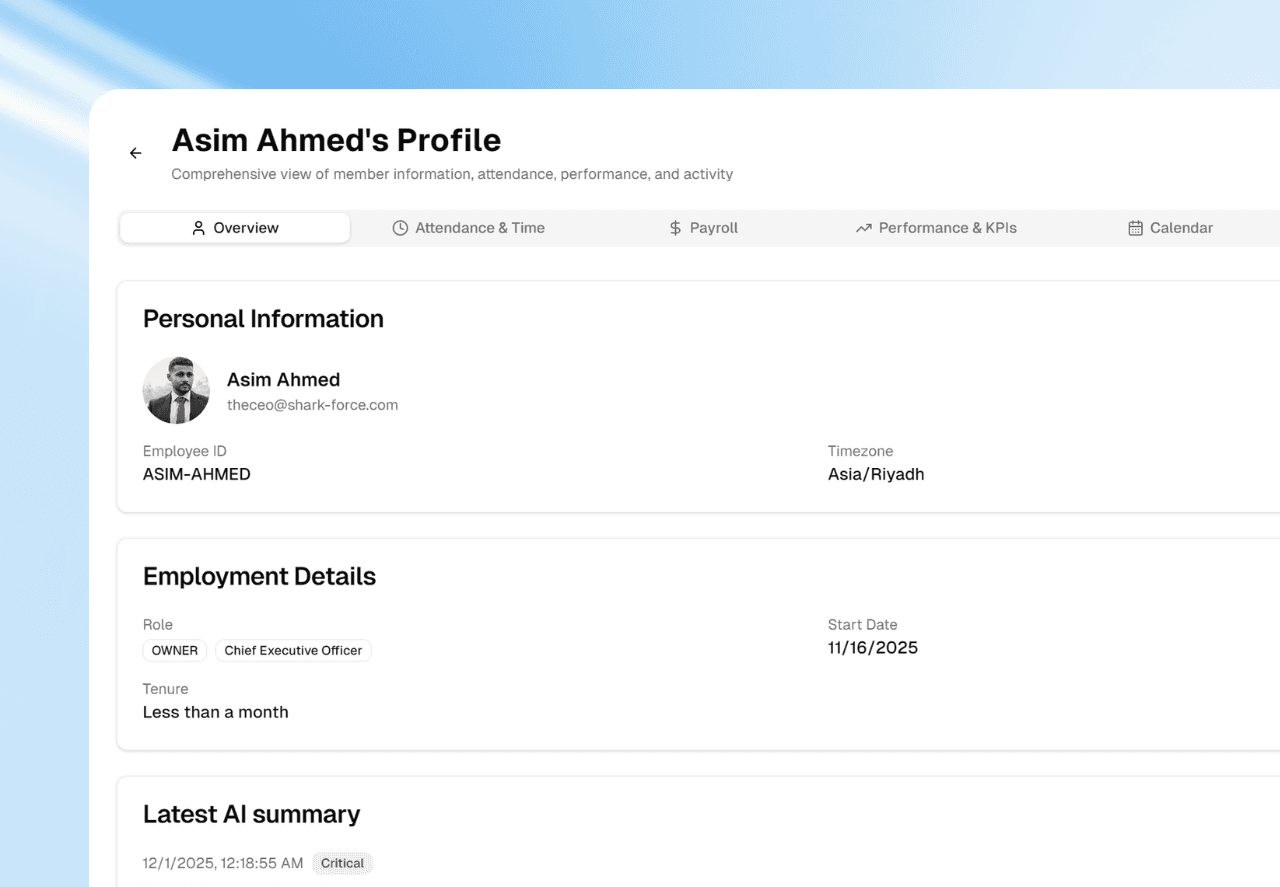This screenshot has width=1280, height=887.
Task: Open the Calendar tab
Action: (x=1170, y=228)
